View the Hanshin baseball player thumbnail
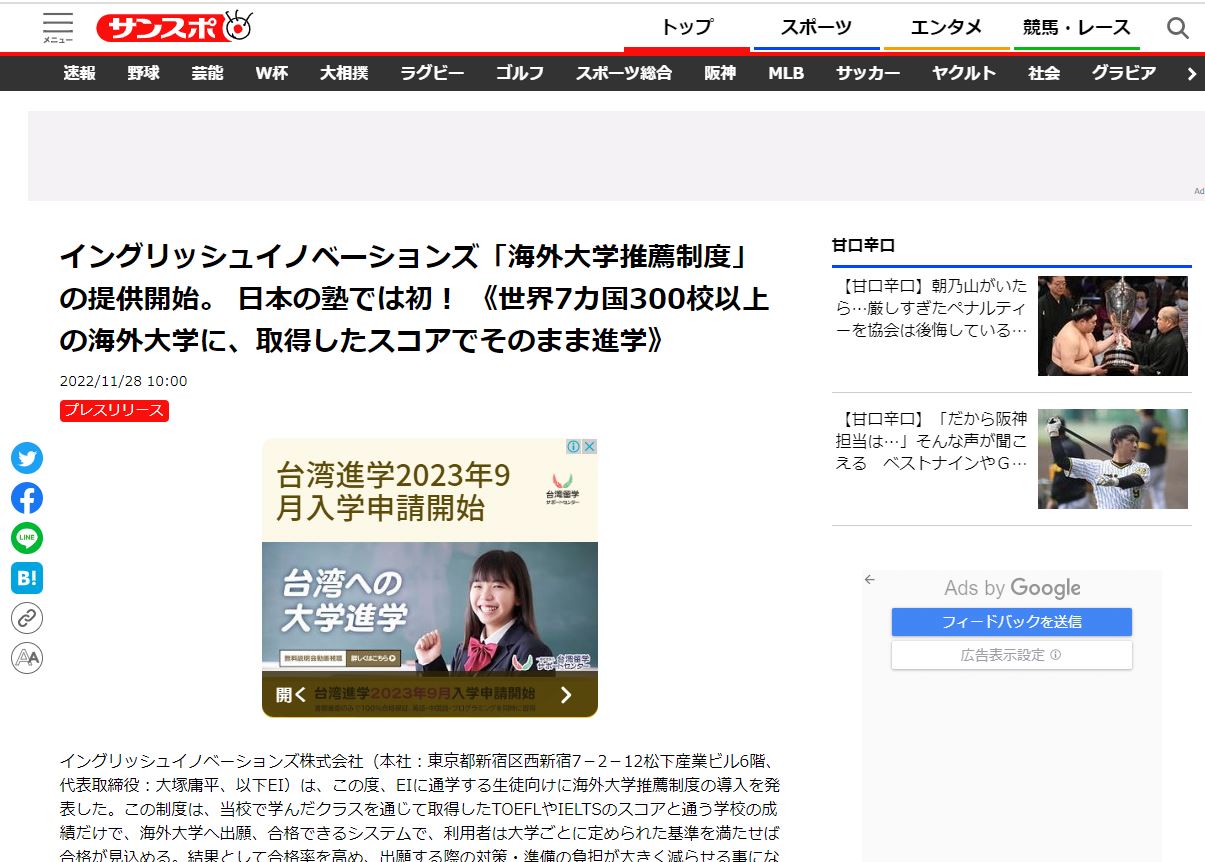This screenshot has height=862, width=1205. coord(1113,459)
